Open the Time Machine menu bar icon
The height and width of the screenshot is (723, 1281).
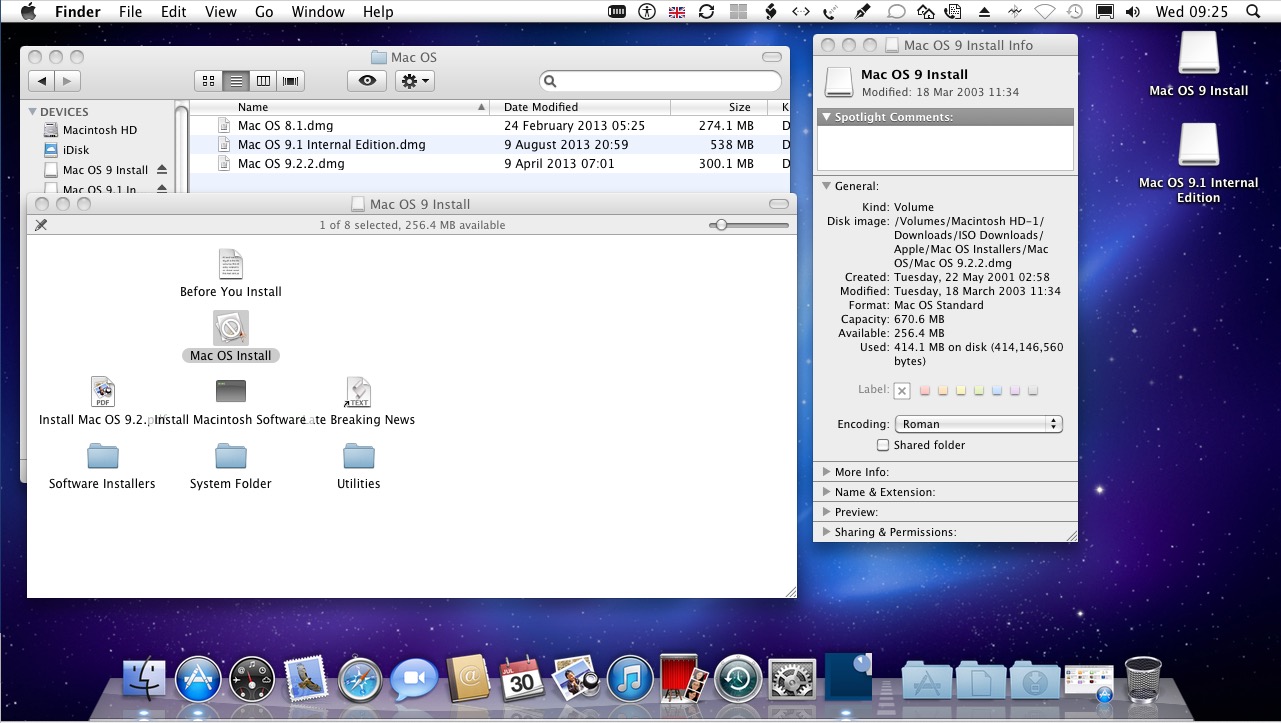pyautogui.click(x=1075, y=12)
